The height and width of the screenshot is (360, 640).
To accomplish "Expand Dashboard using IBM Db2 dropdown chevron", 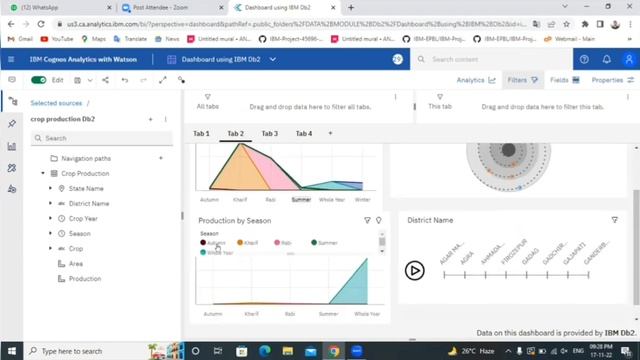I will click(x=273, y=60).
